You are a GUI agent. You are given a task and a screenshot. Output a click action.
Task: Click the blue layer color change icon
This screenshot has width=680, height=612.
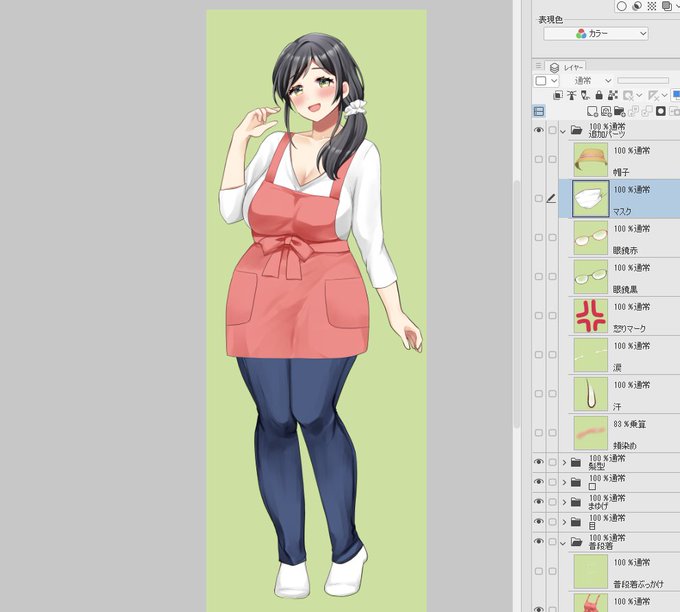click(676, 95)
